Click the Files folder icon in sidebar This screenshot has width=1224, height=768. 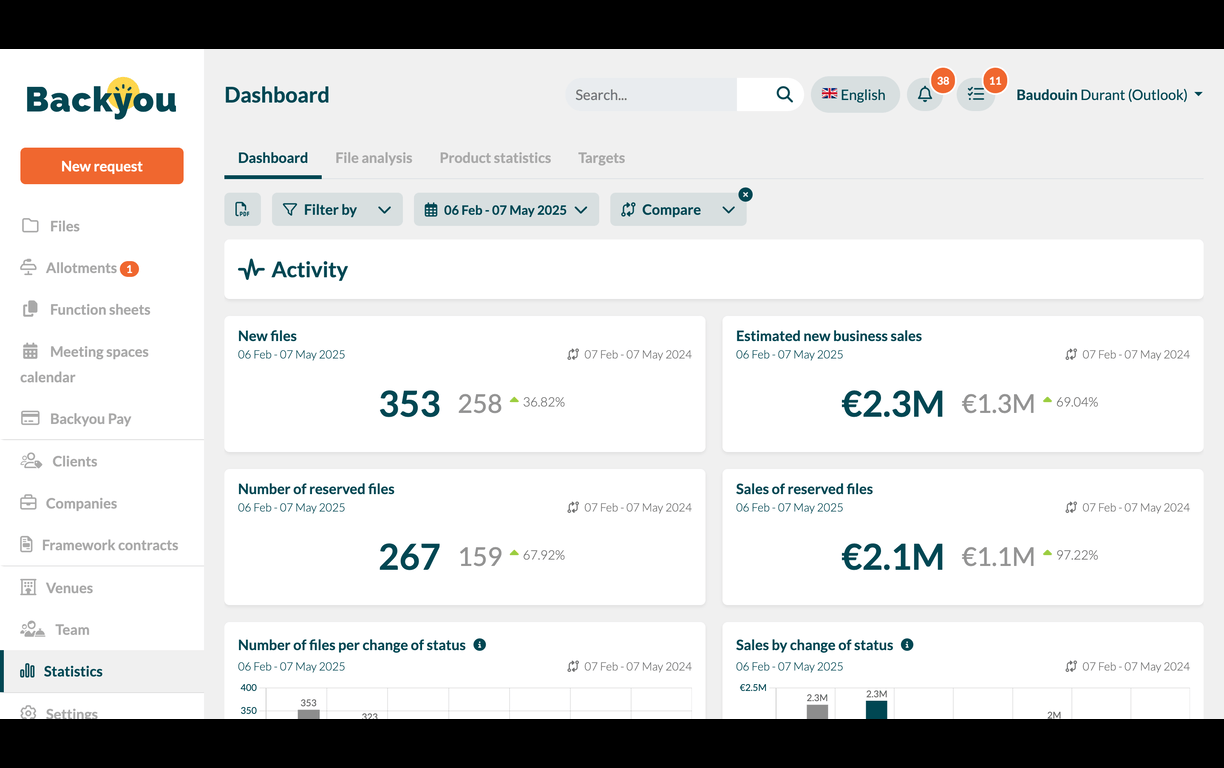[31, 226]
